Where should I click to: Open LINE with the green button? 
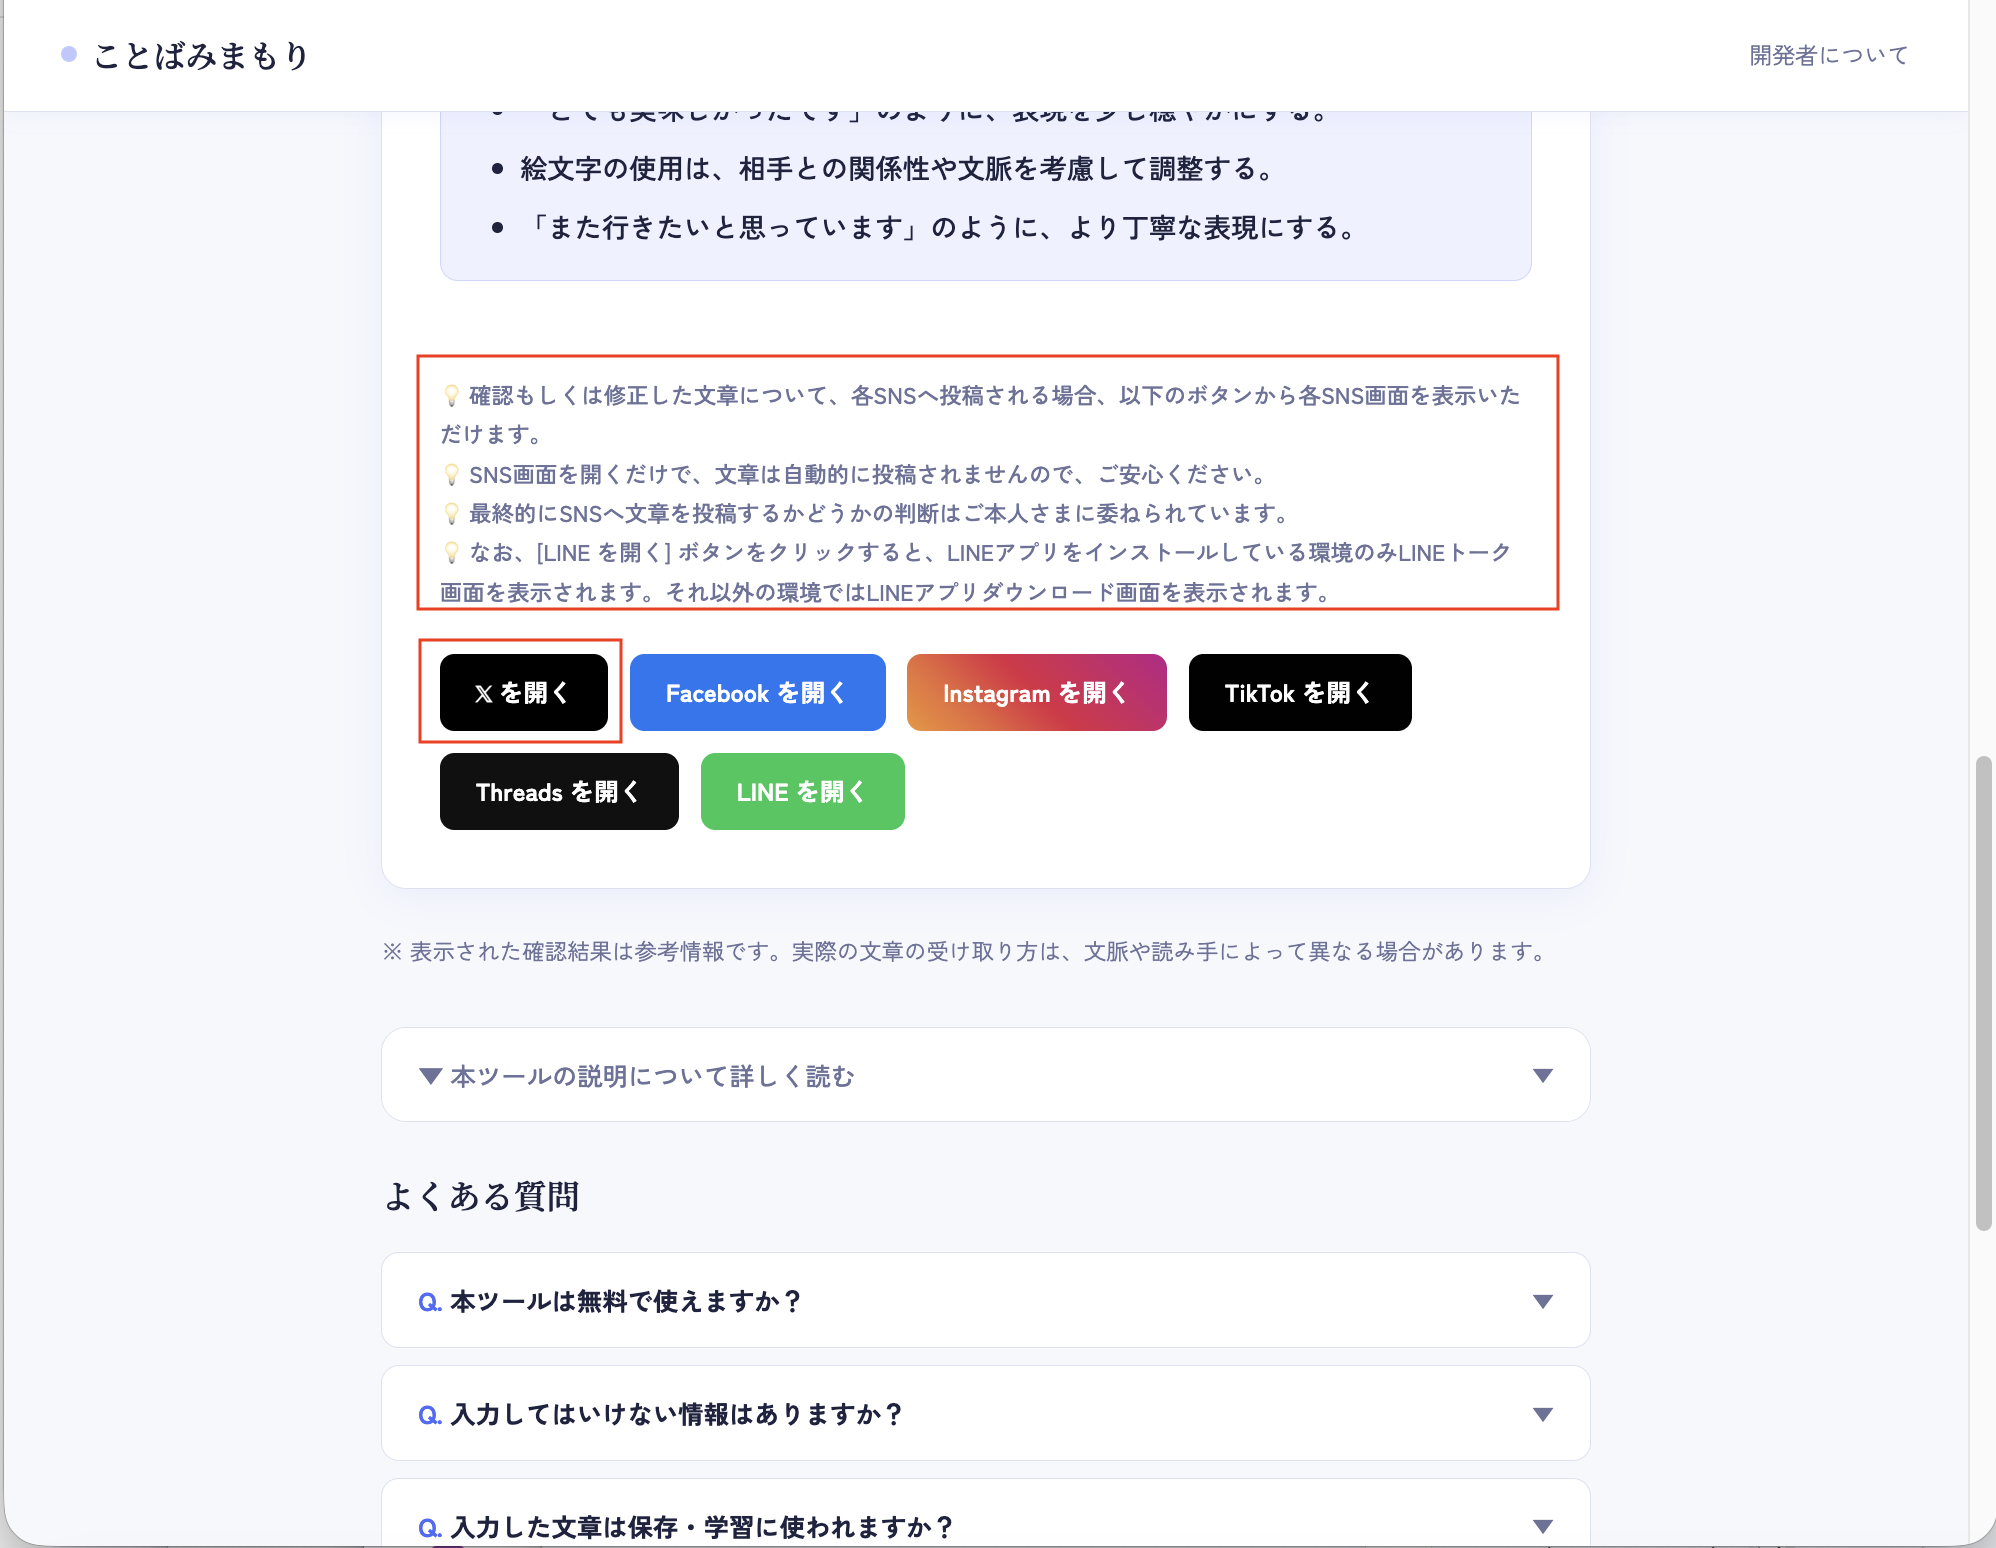click(802, 791)
